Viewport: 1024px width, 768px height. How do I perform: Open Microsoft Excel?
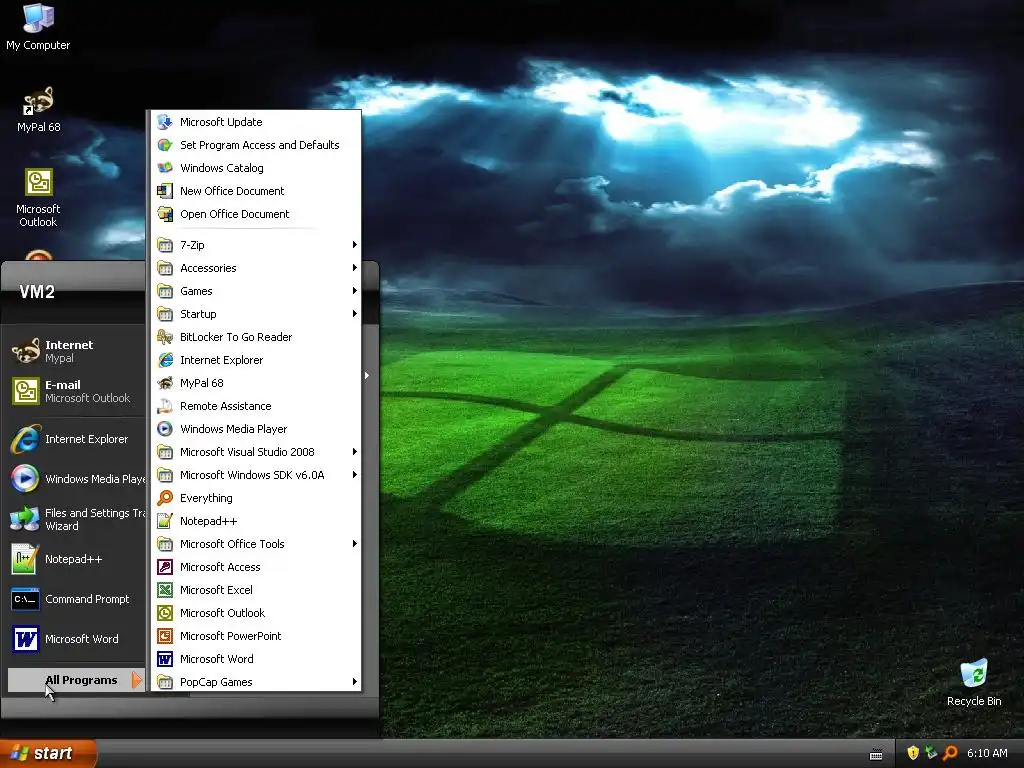255,590
